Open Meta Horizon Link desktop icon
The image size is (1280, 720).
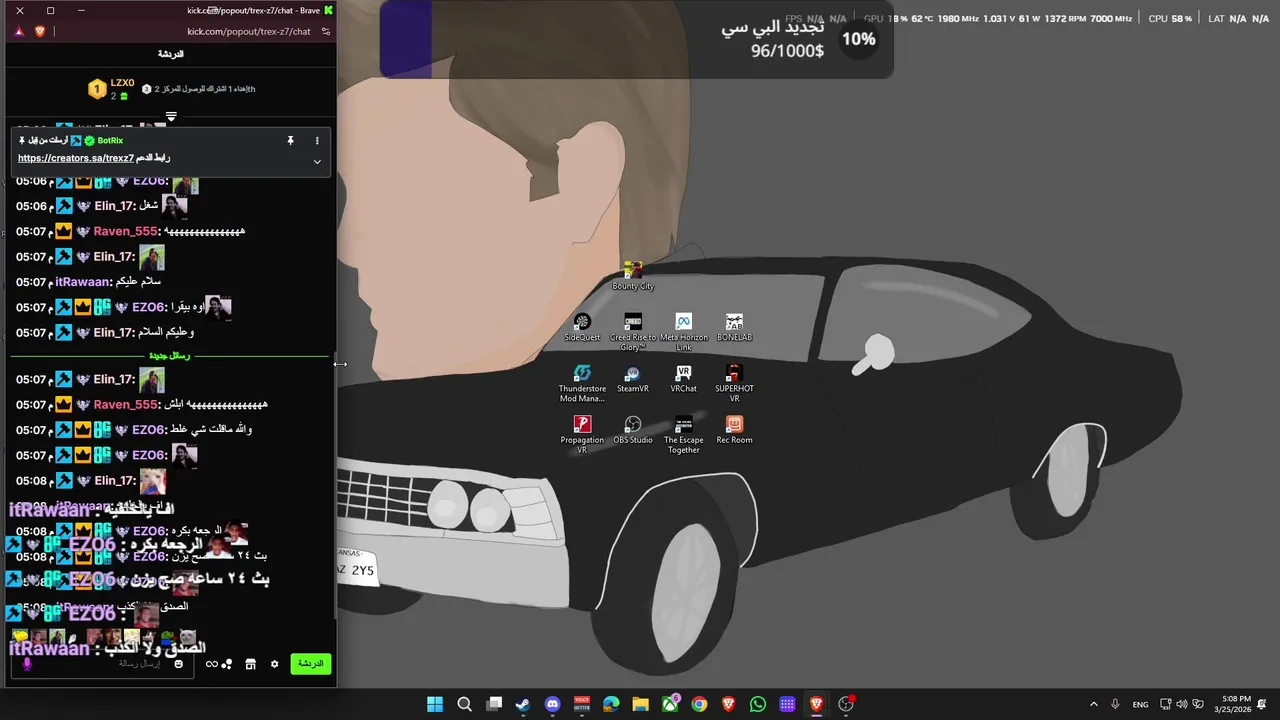[684, 331]
